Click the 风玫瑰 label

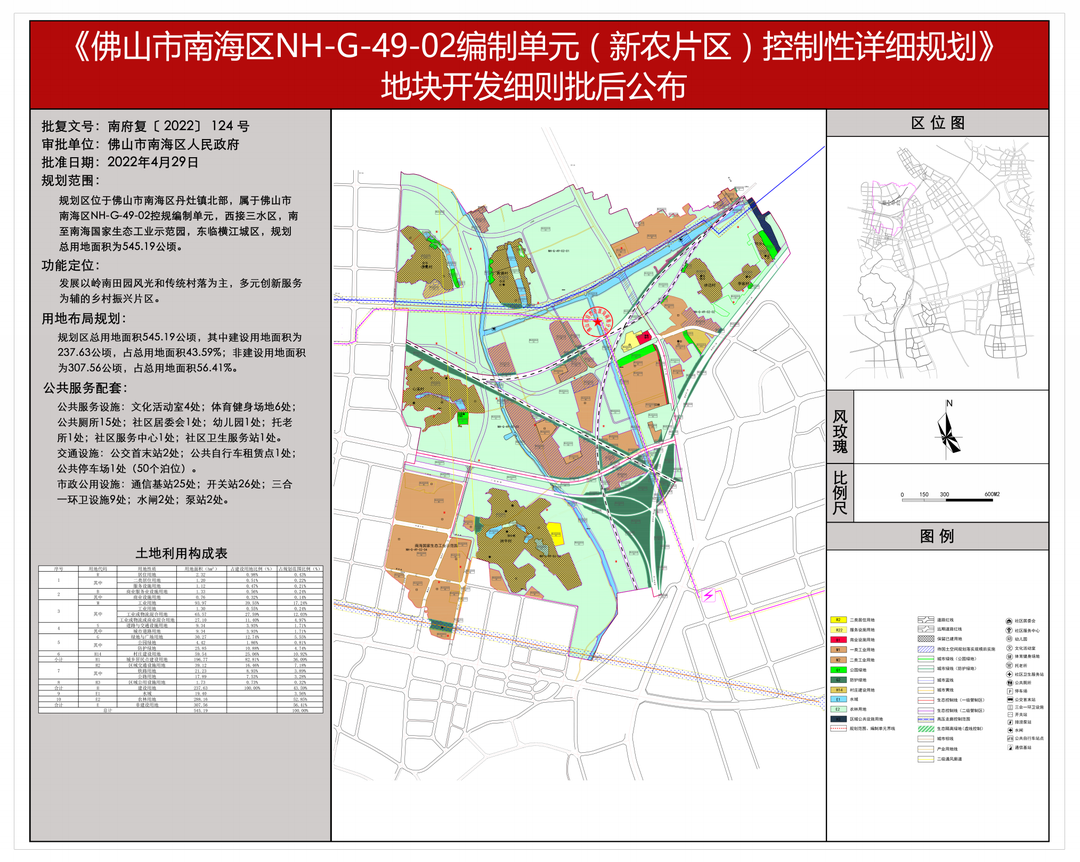(x=840, y=431)
